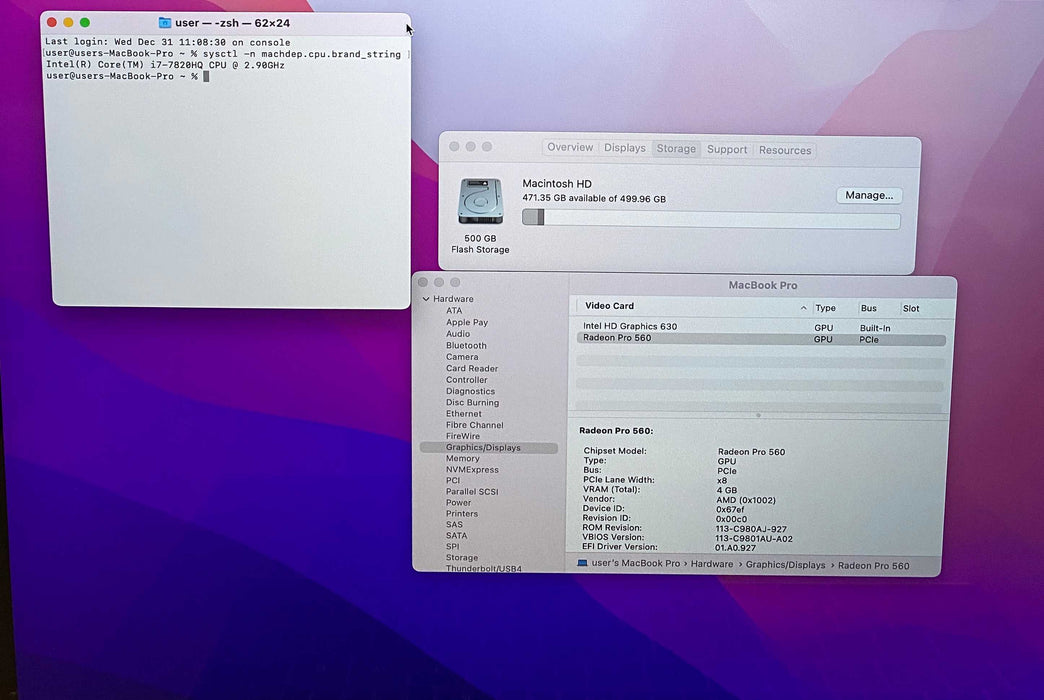The height and width of the screenshot is (700, 1044).
Task: Switch to the Overview tab
Action: coord(570,147)
